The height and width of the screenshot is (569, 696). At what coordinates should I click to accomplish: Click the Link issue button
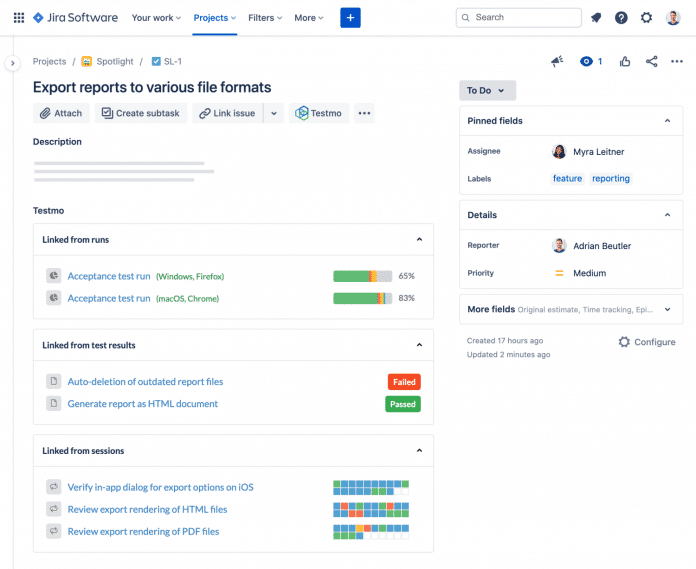pyautogui.click(x=228, y=113)
